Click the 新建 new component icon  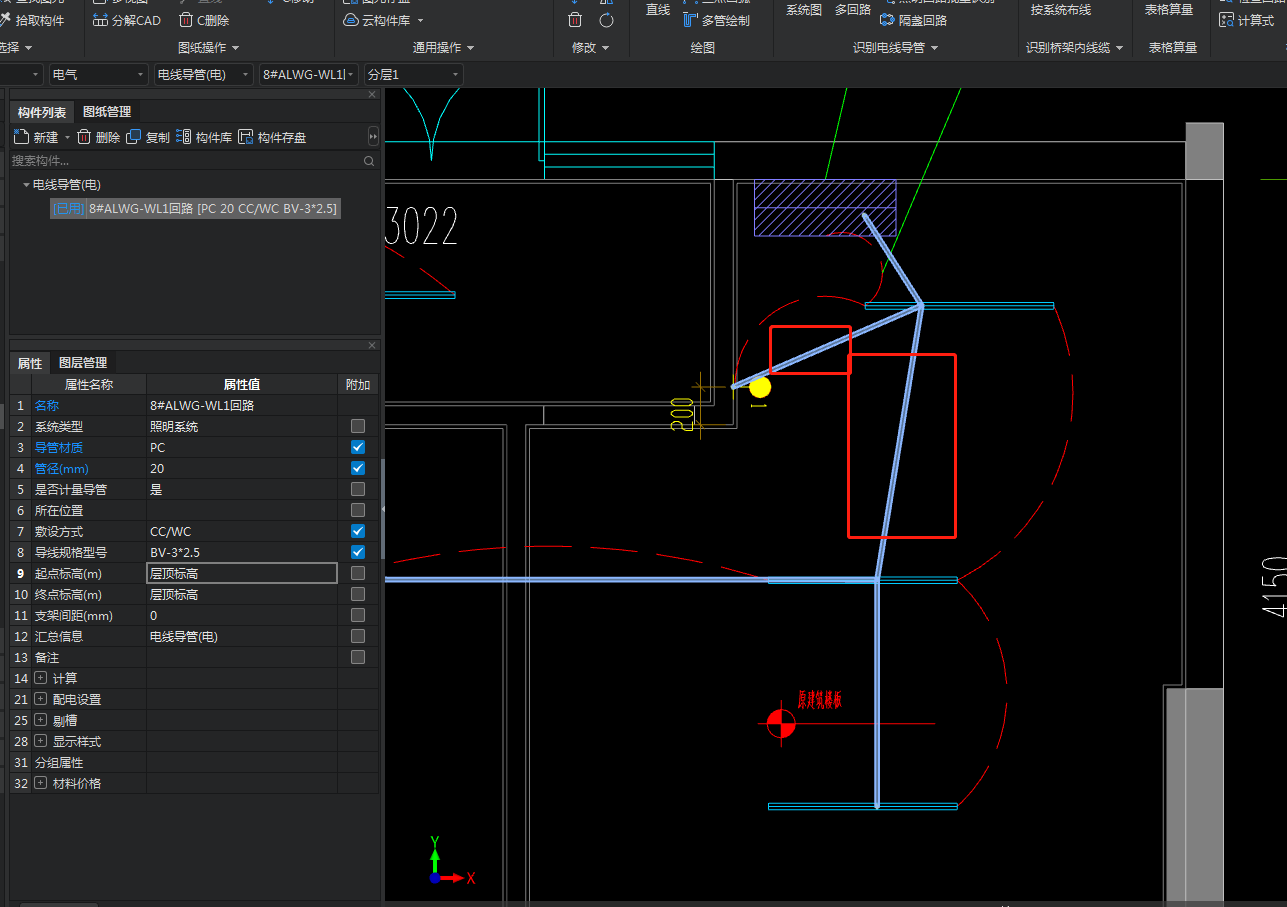coord(21,137)
